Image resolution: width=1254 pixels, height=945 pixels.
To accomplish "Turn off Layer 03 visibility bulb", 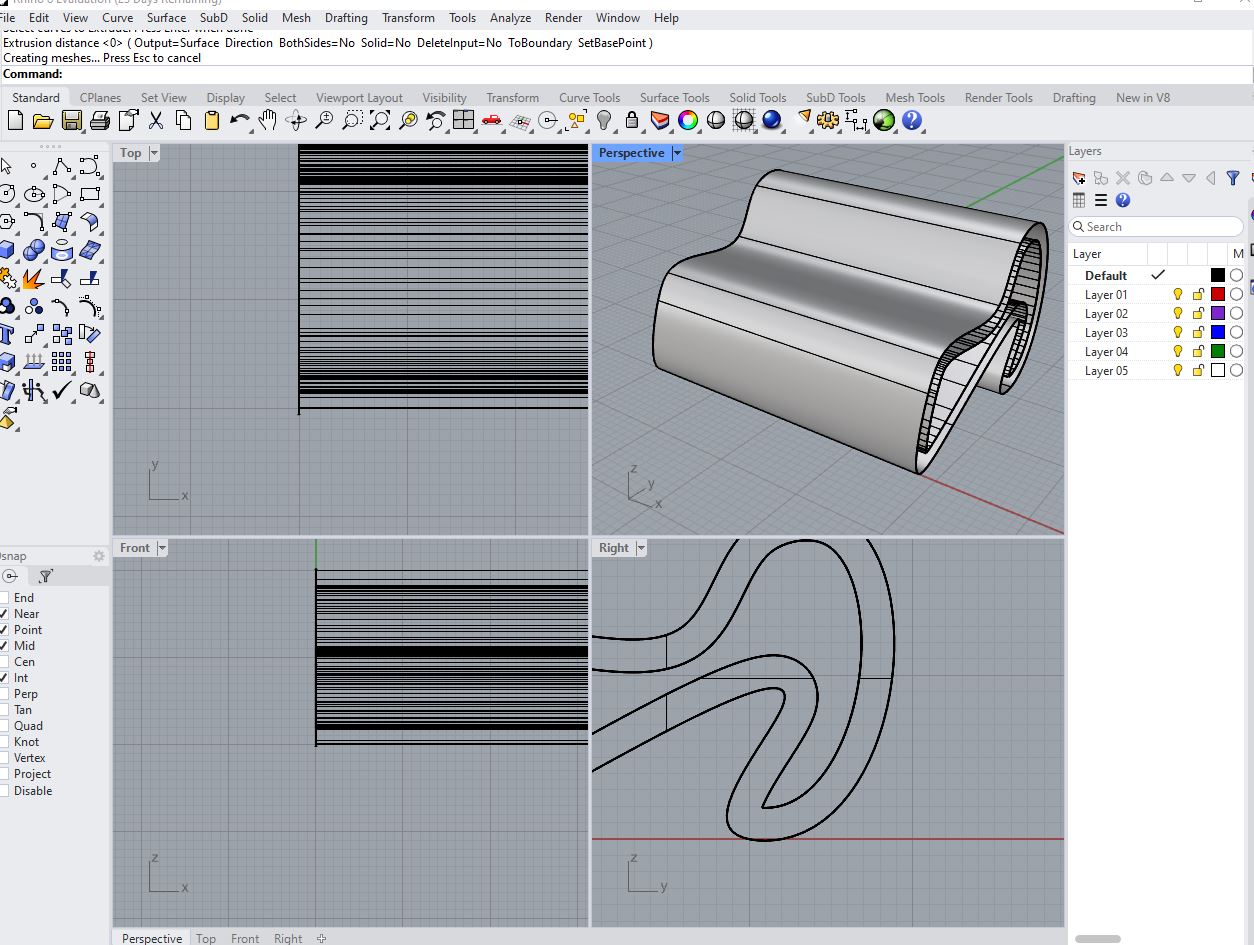I will [x=1178, y=333].
